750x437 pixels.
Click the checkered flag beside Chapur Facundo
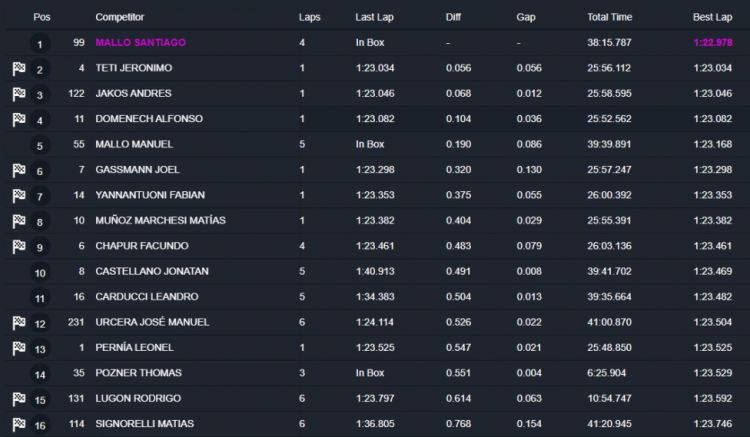pyautogui.click(x=18, y=246)
